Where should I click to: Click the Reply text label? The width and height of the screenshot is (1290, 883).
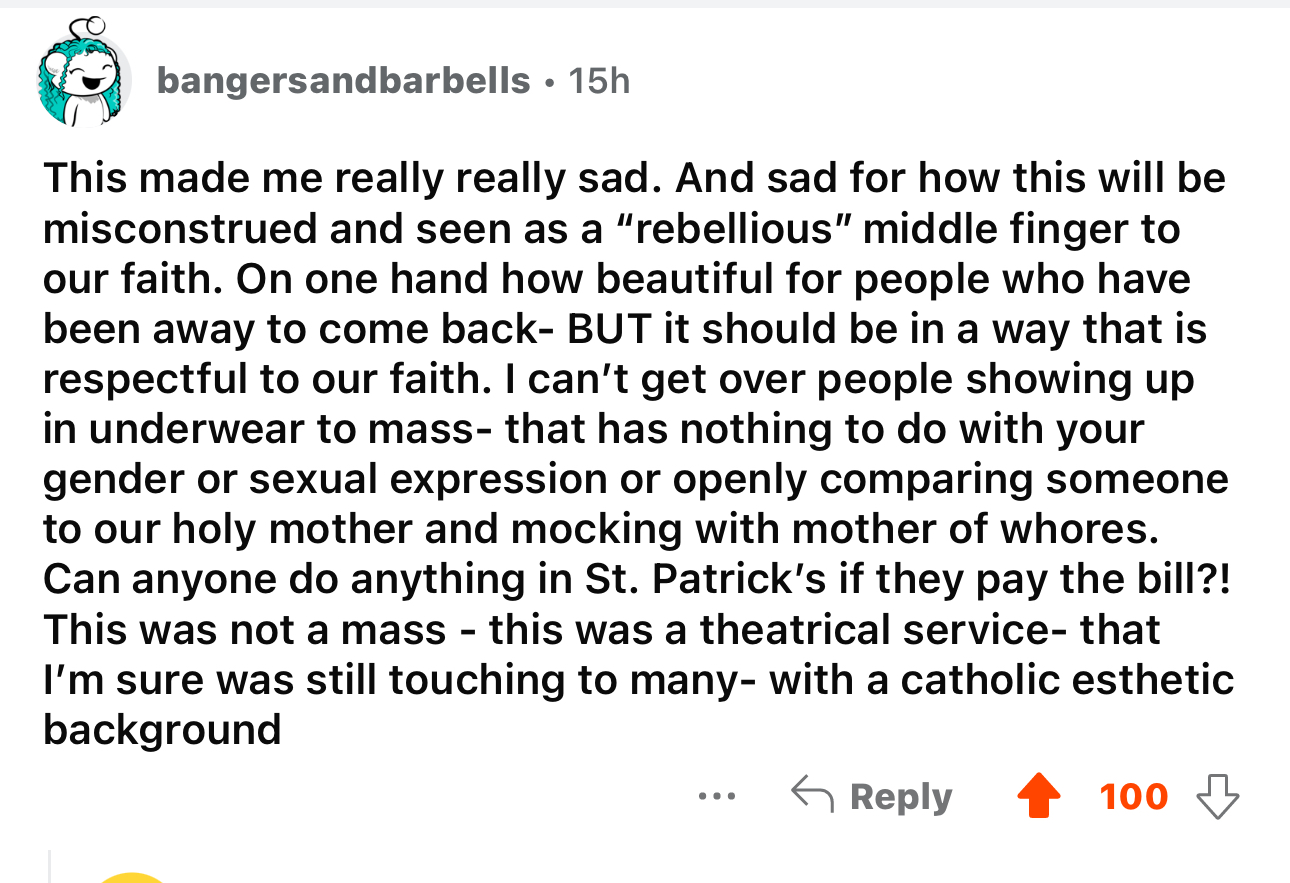(x=901, y=797)
